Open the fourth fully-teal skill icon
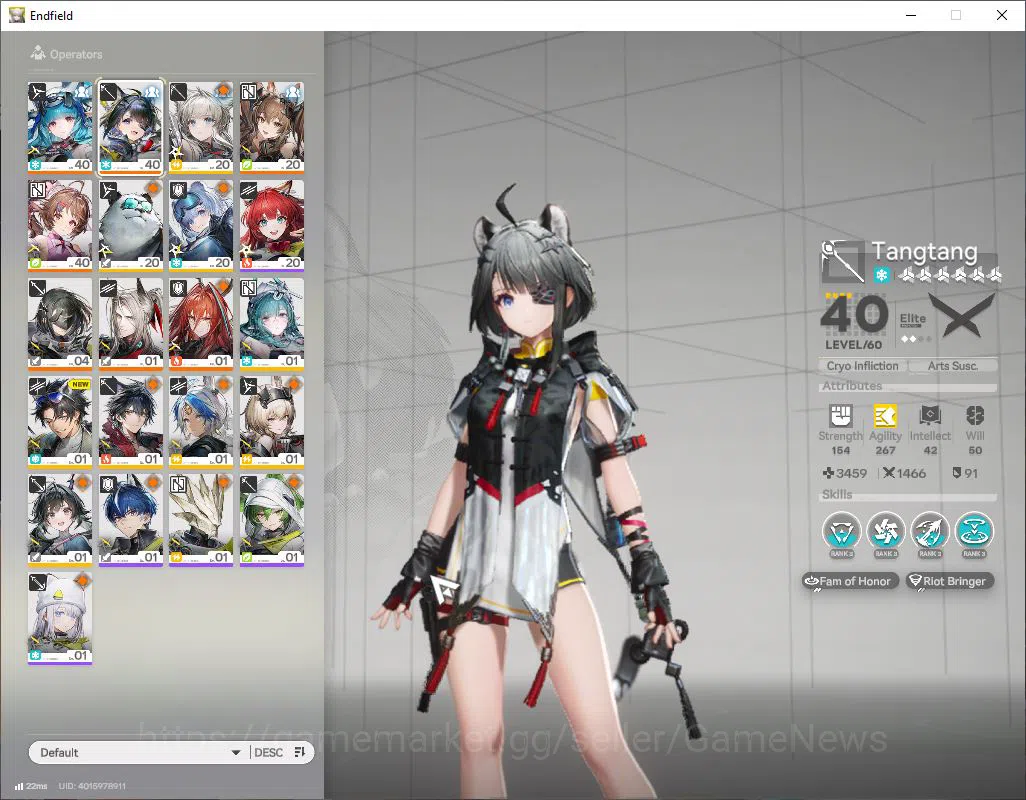 point(974,530)
